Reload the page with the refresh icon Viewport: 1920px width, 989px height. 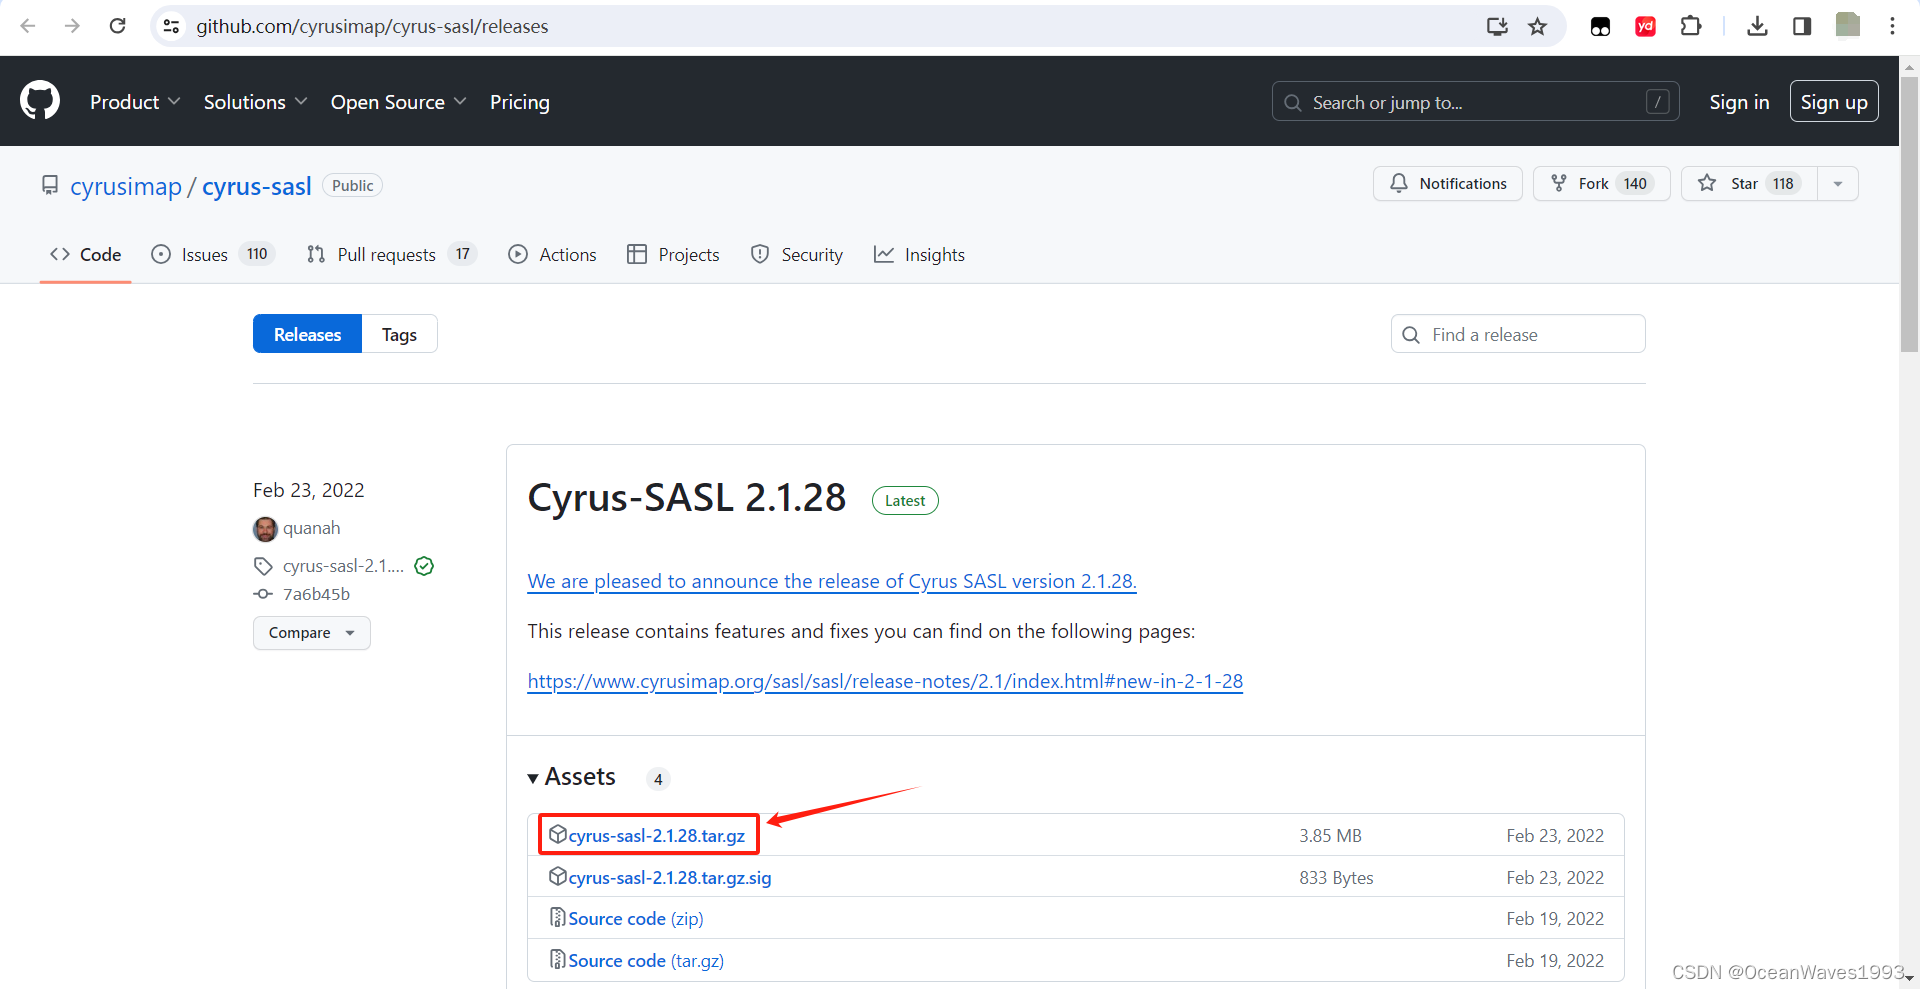pos(117,26)
